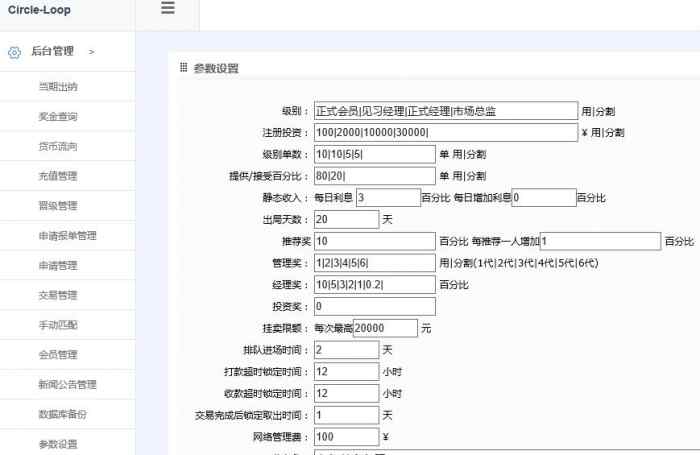Focus the 注册投资 text field

click(x=445, y=133)
